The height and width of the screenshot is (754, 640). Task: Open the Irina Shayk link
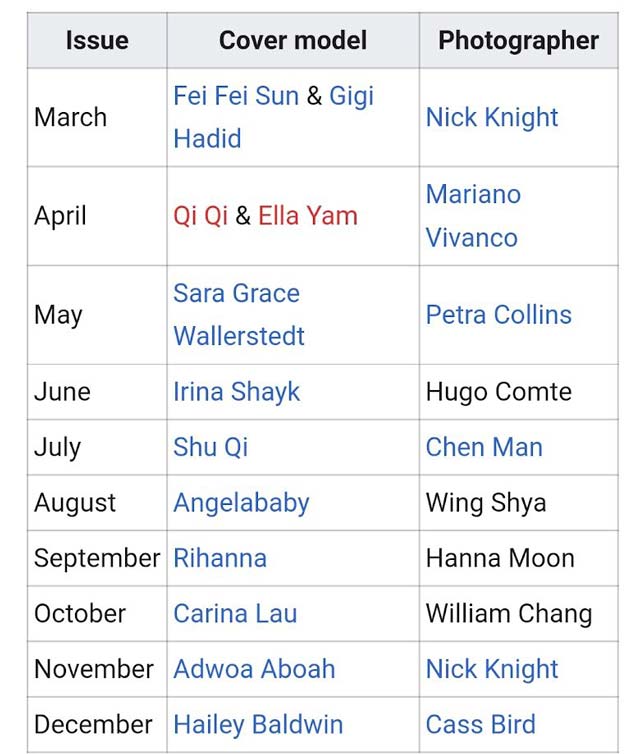tap(236, 392)
